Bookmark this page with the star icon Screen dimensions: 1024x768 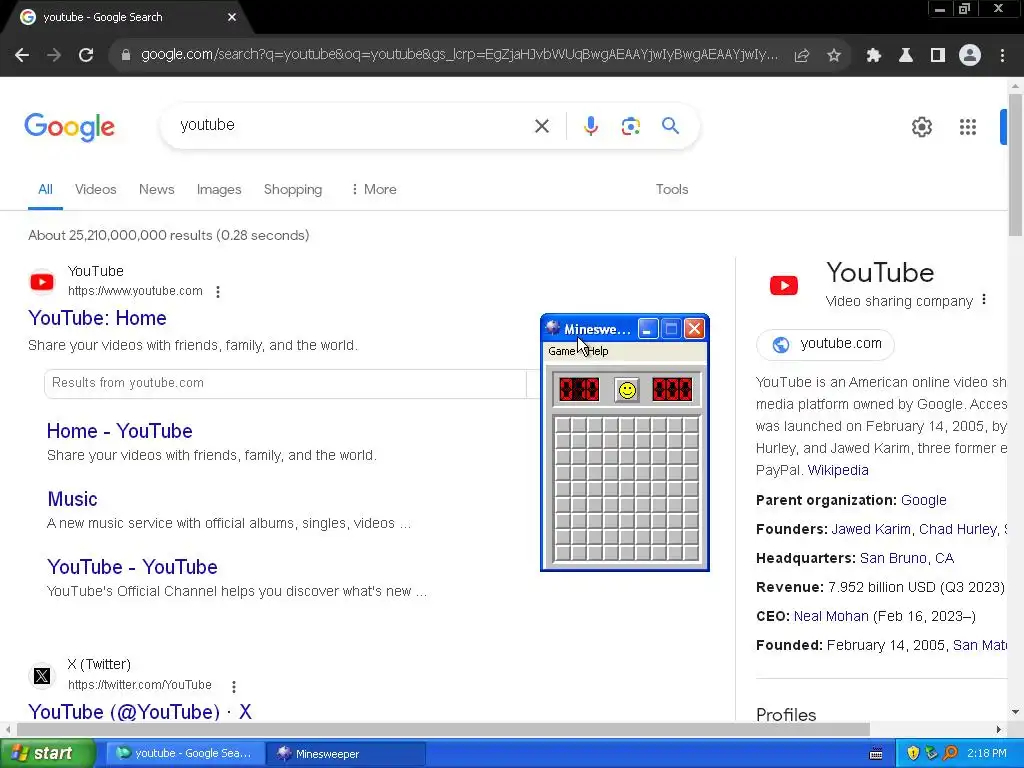(x=834, y=56)
